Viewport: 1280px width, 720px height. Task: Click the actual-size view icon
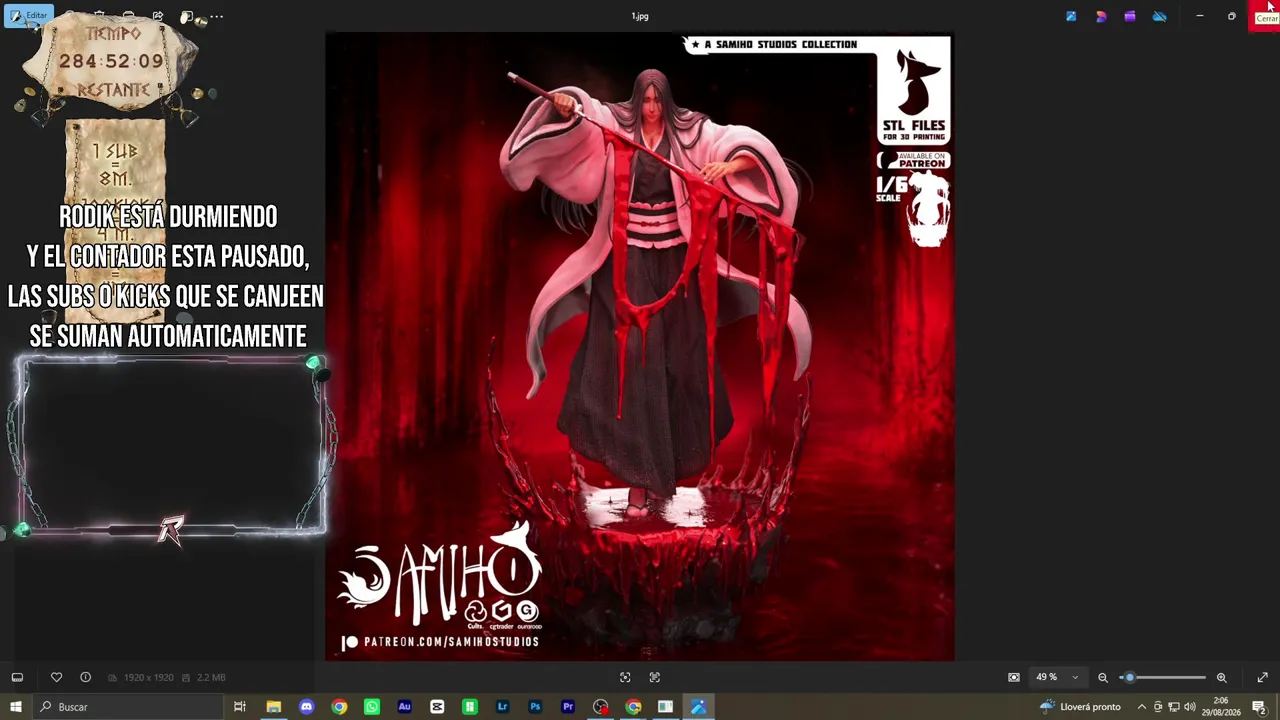coord(655,677)
